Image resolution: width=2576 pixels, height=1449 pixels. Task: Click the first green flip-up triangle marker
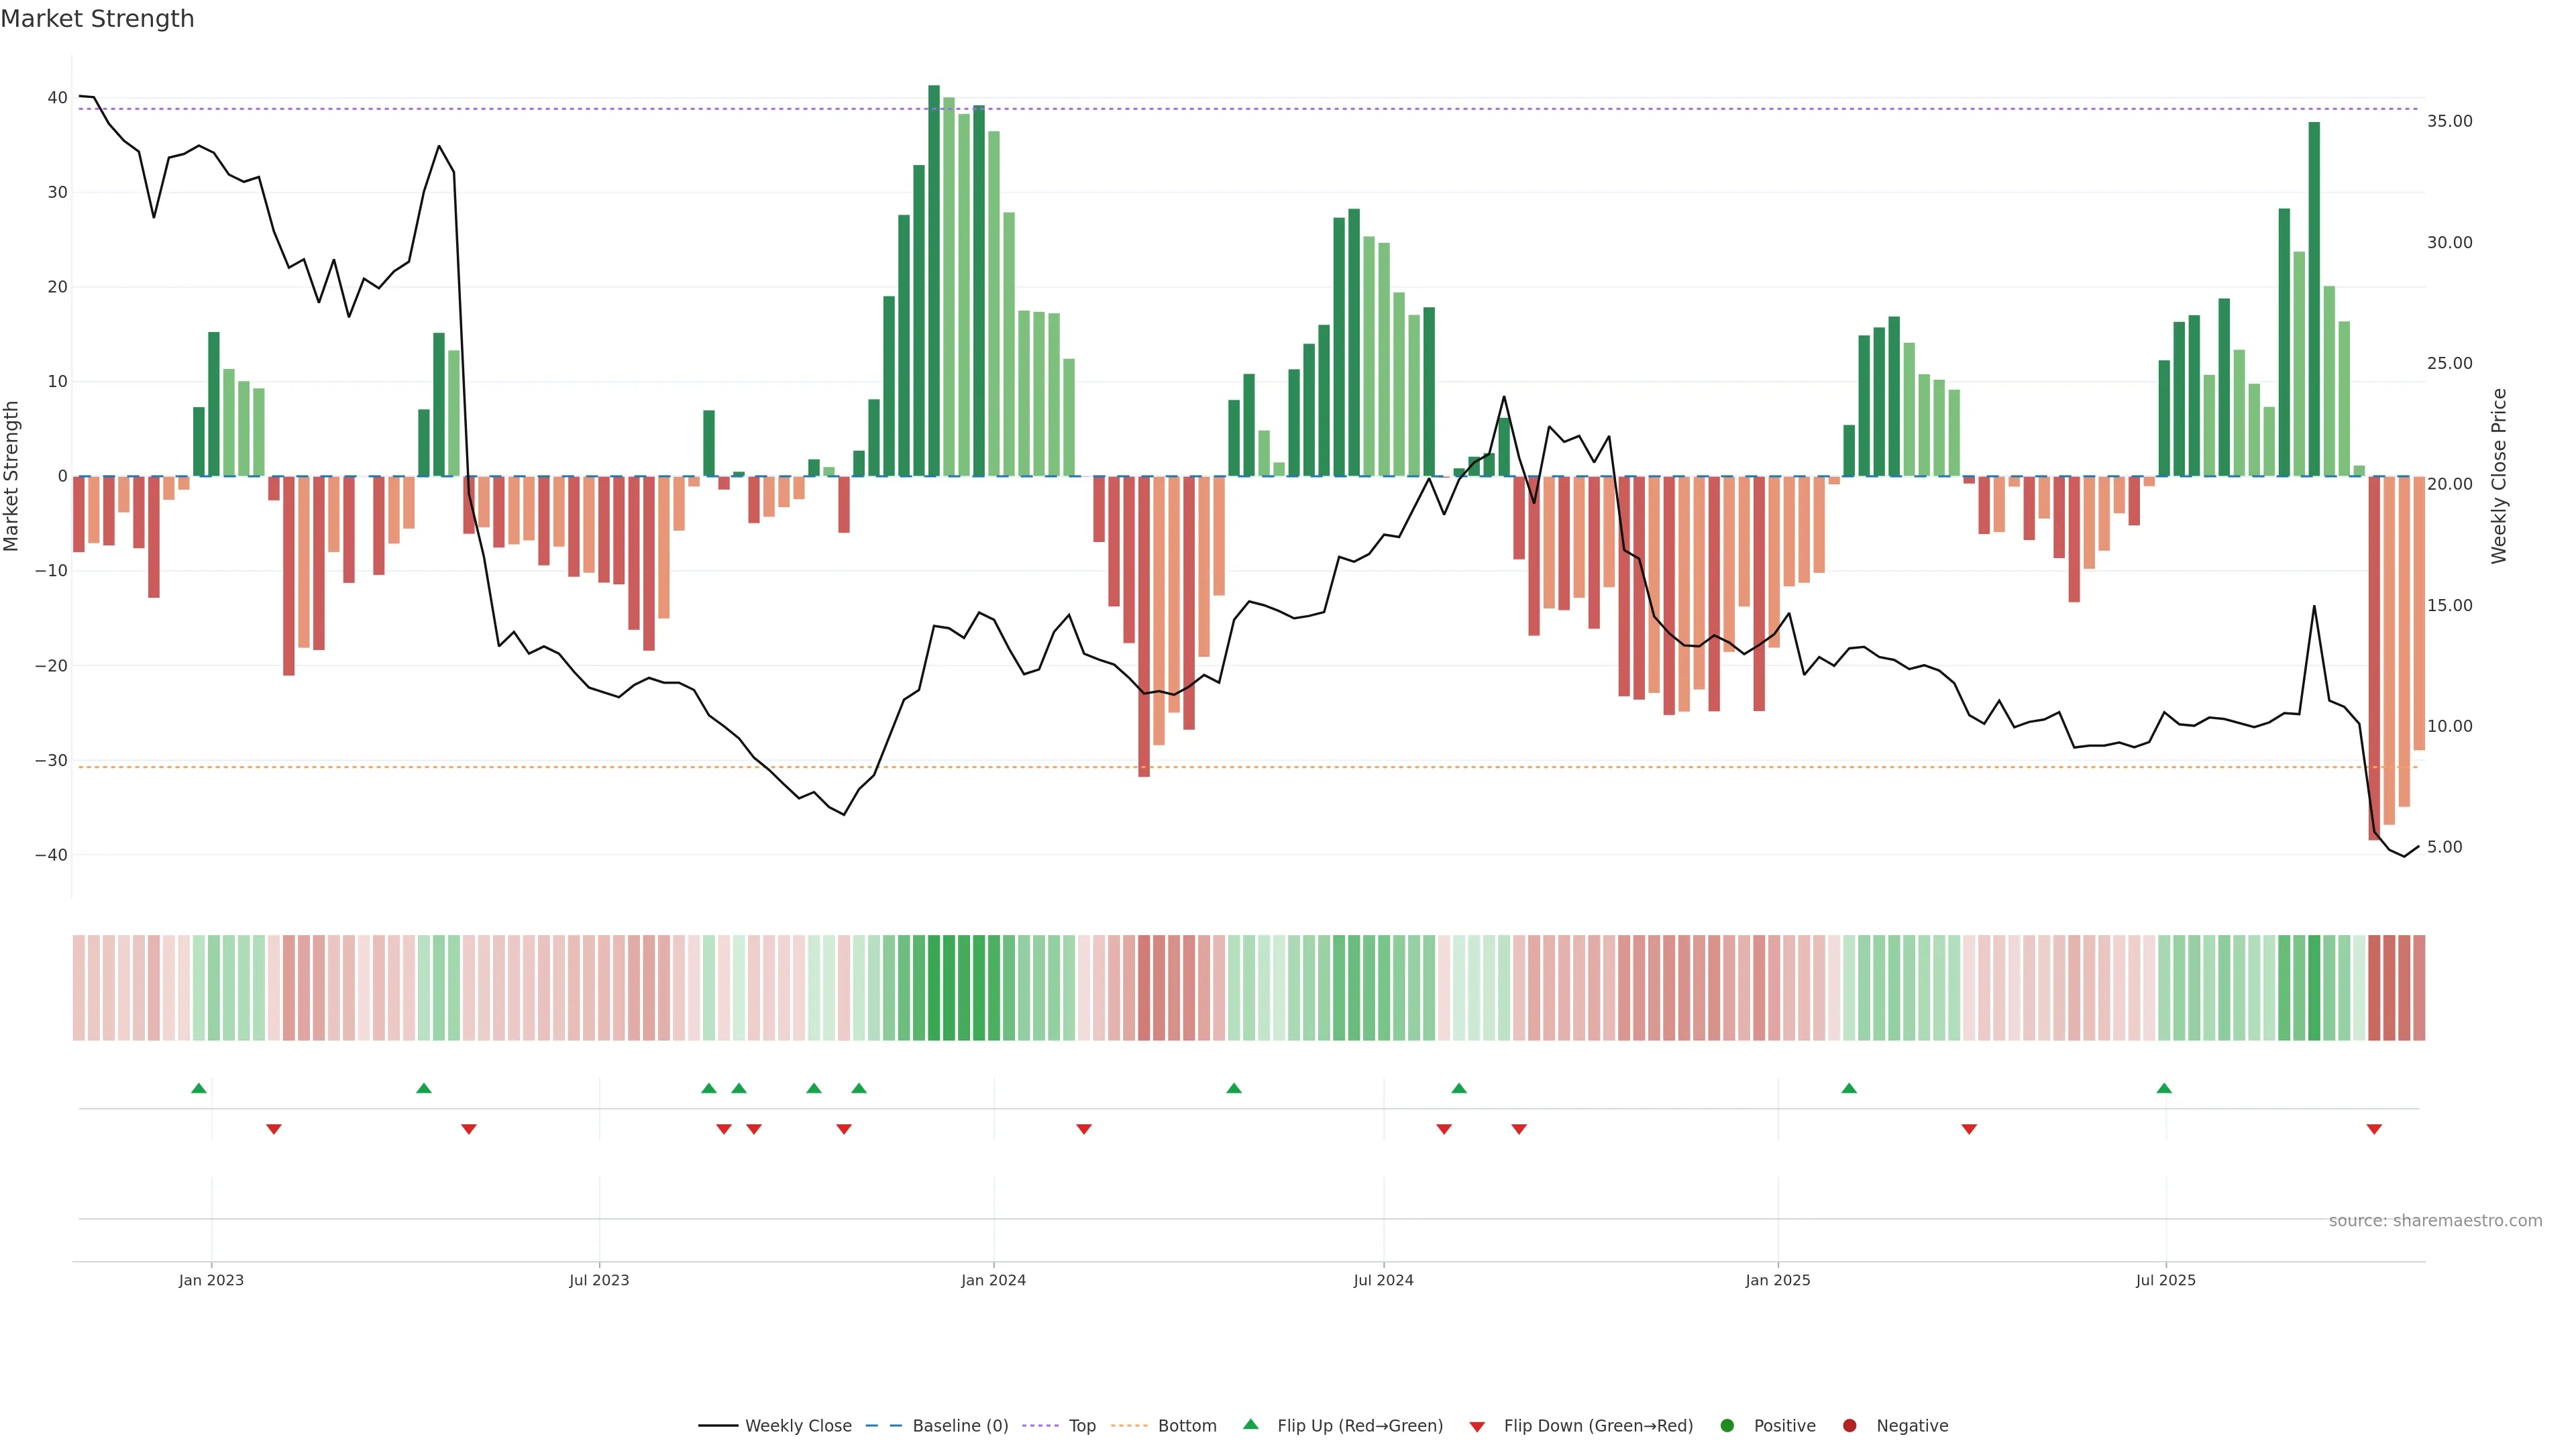[x=199, y=1088]
